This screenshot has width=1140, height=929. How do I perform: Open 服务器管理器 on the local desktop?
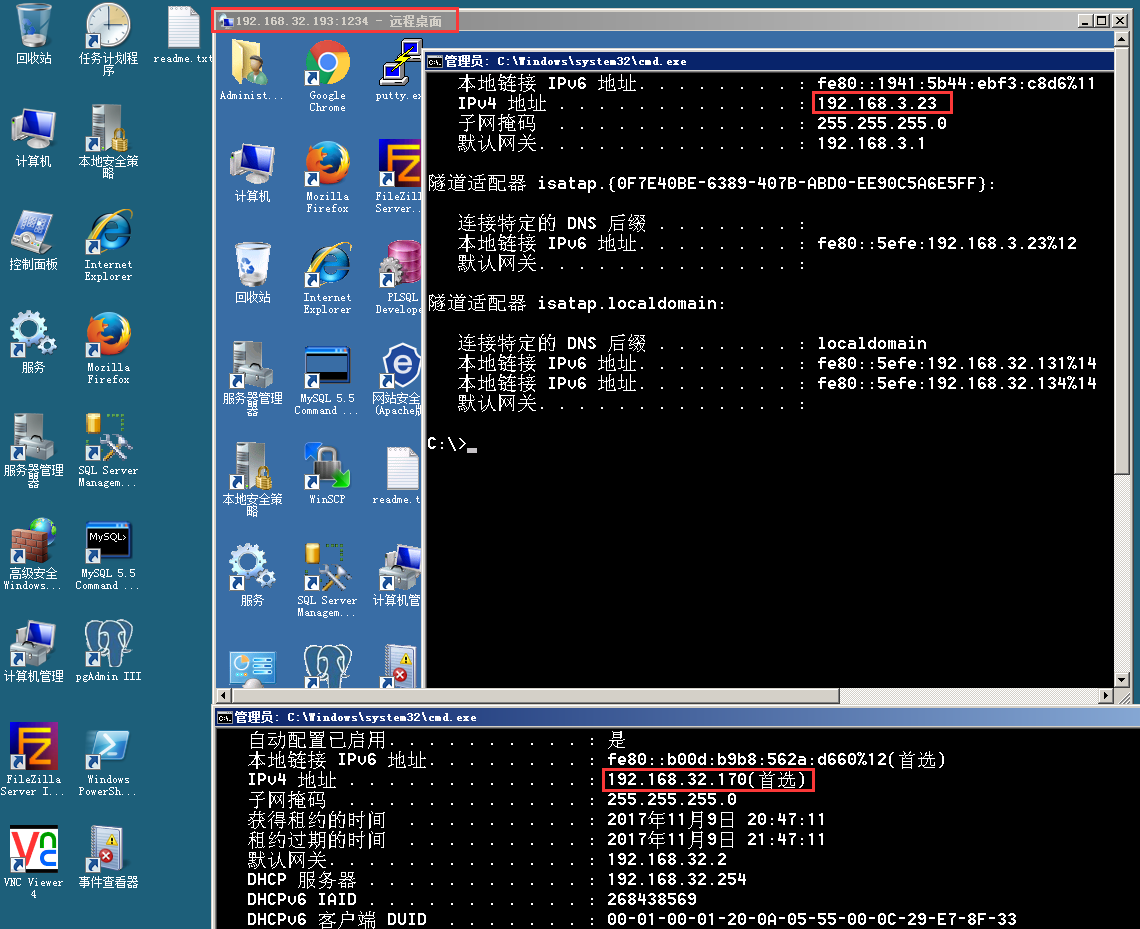[x=33, y=451]
